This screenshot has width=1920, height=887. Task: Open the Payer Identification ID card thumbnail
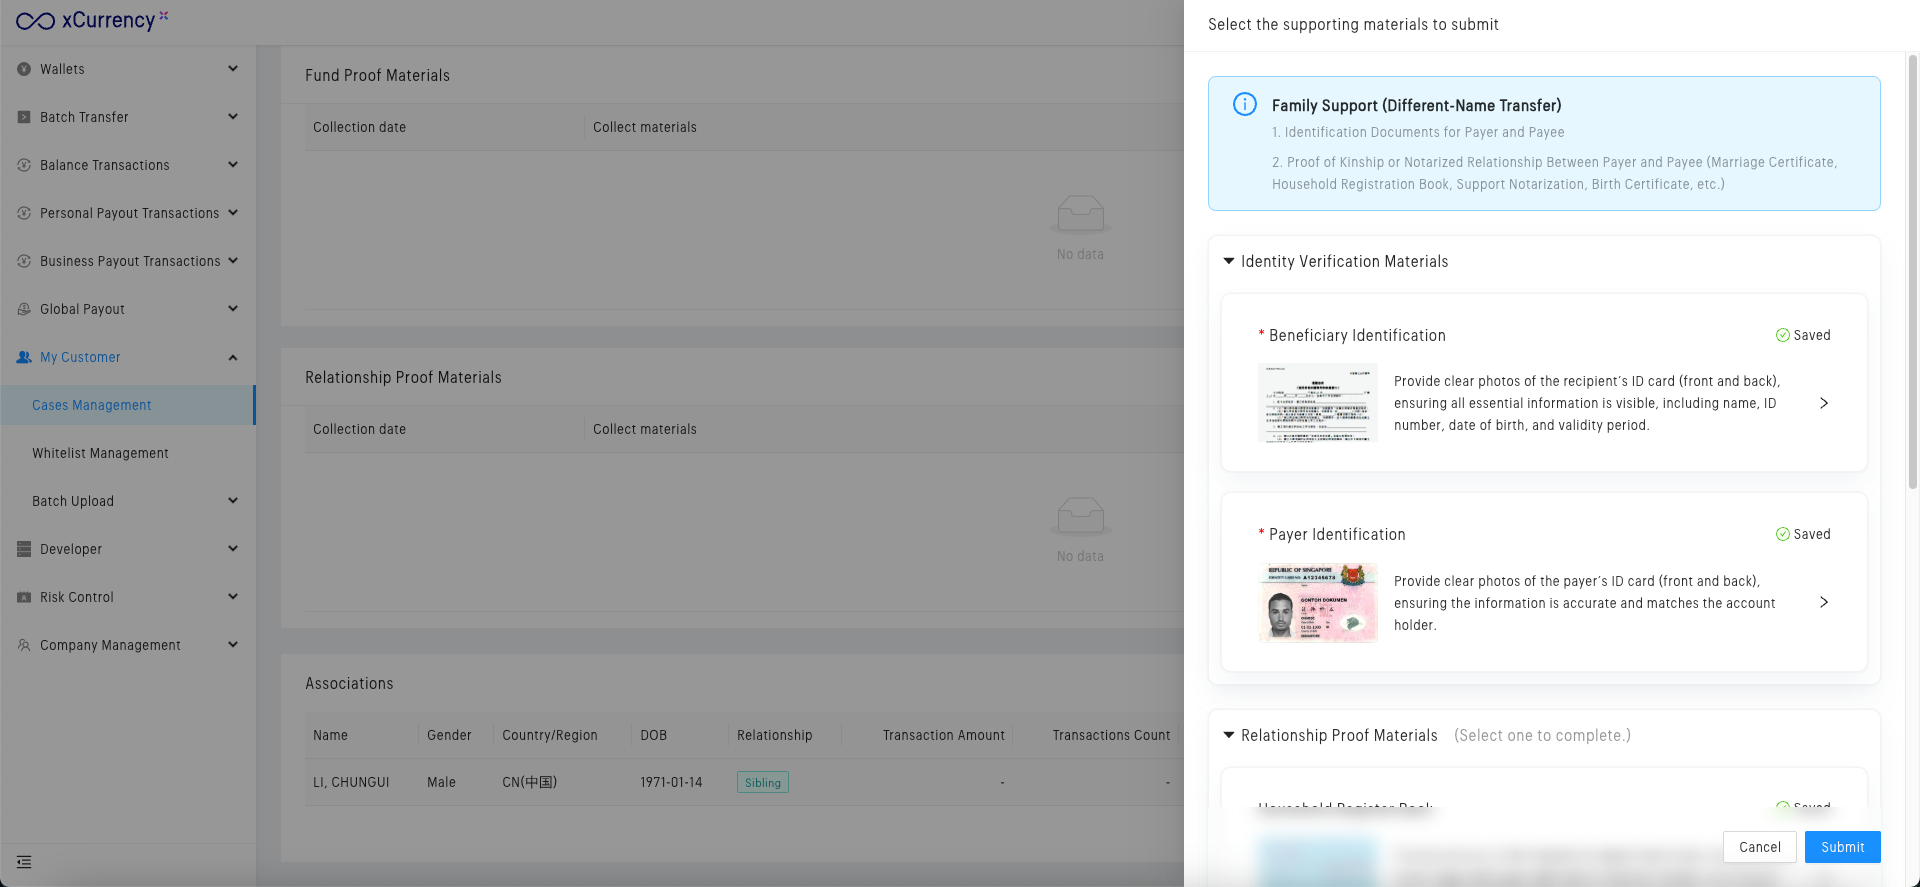coord(1317,602)
